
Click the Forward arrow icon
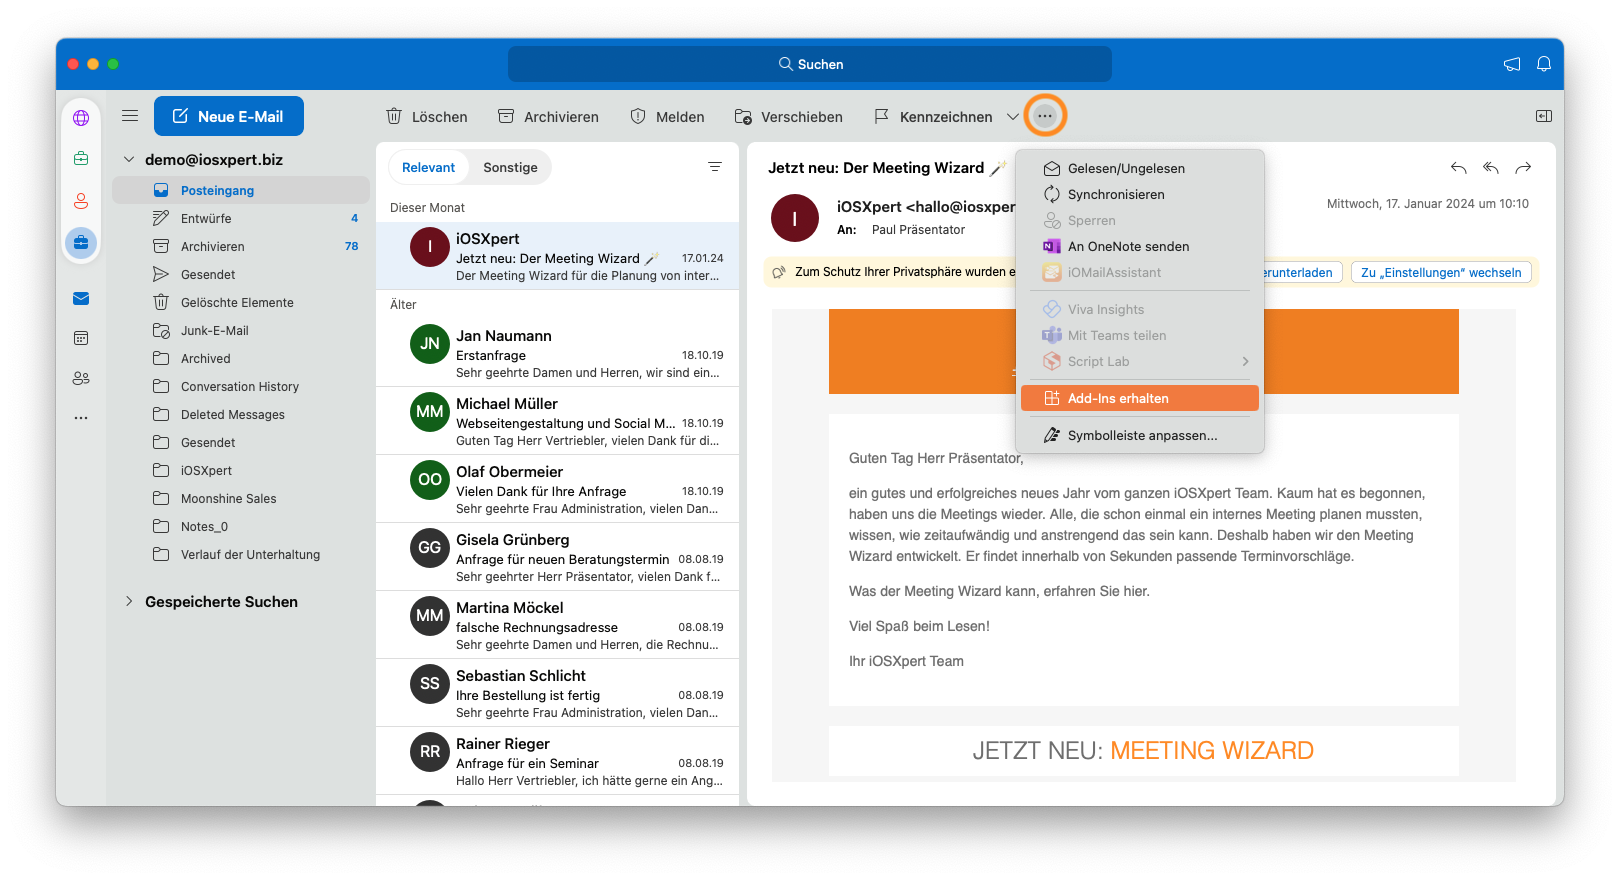click(x=1523, y=168)
